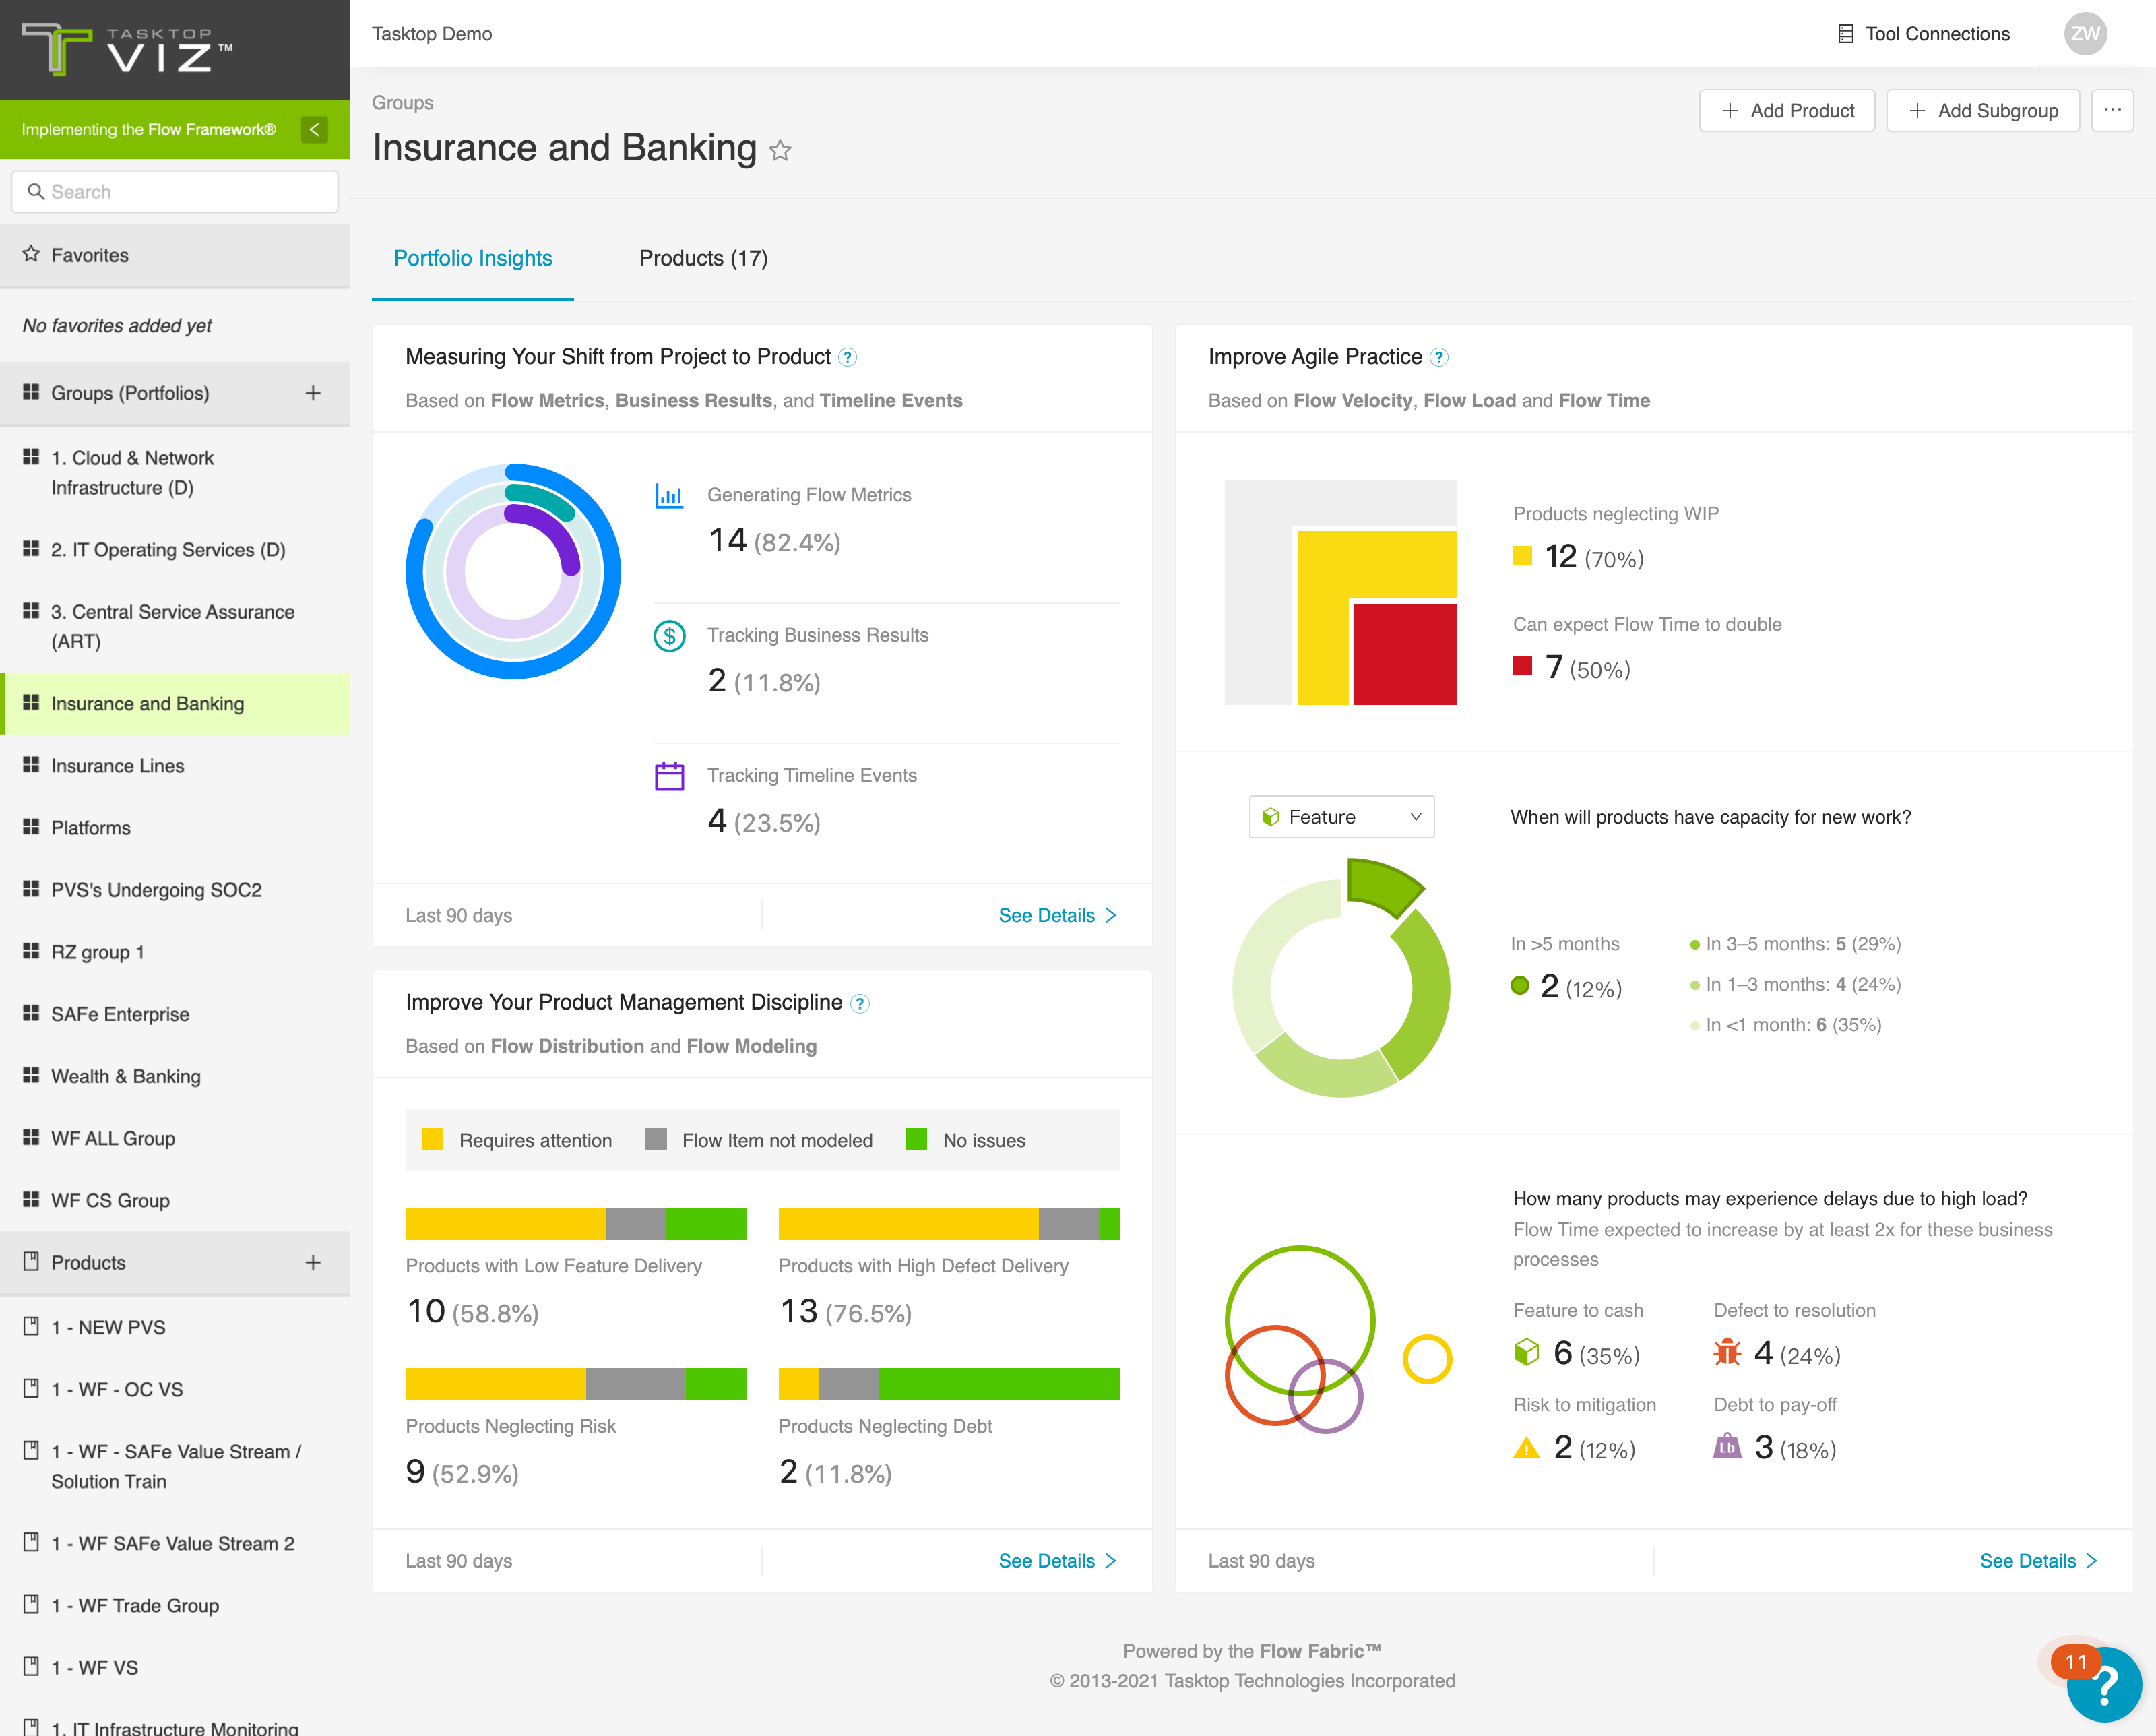Screen dimensions: 2156x1736
Task: Open the more options ellipsis menu
Action: [2112, 111]
